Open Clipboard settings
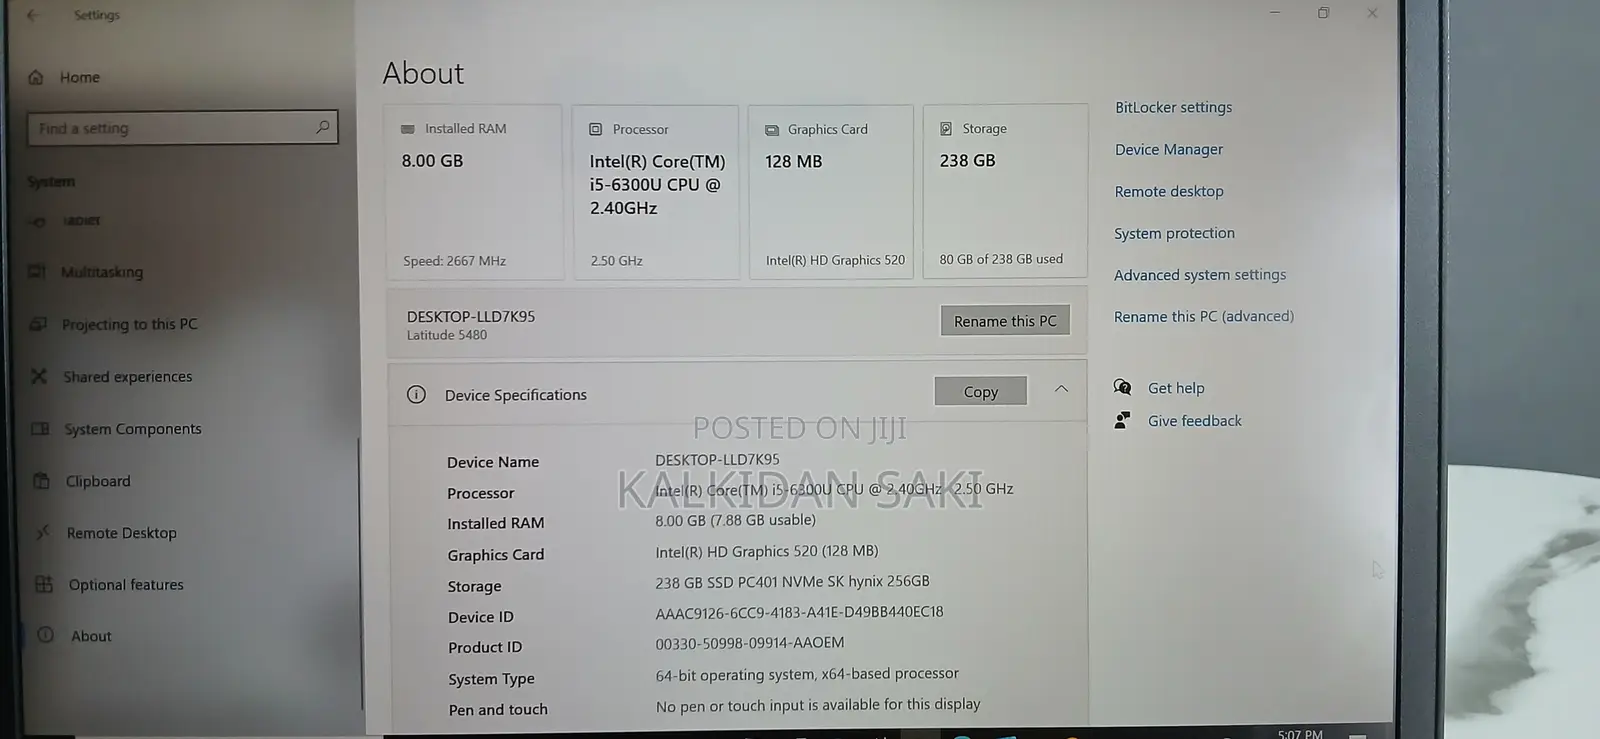 click(x=98, y=481)
